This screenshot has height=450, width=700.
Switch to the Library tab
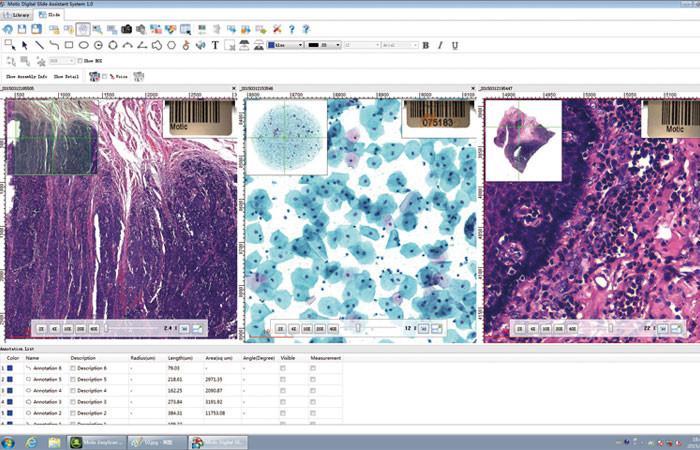(x=19, y=16)
